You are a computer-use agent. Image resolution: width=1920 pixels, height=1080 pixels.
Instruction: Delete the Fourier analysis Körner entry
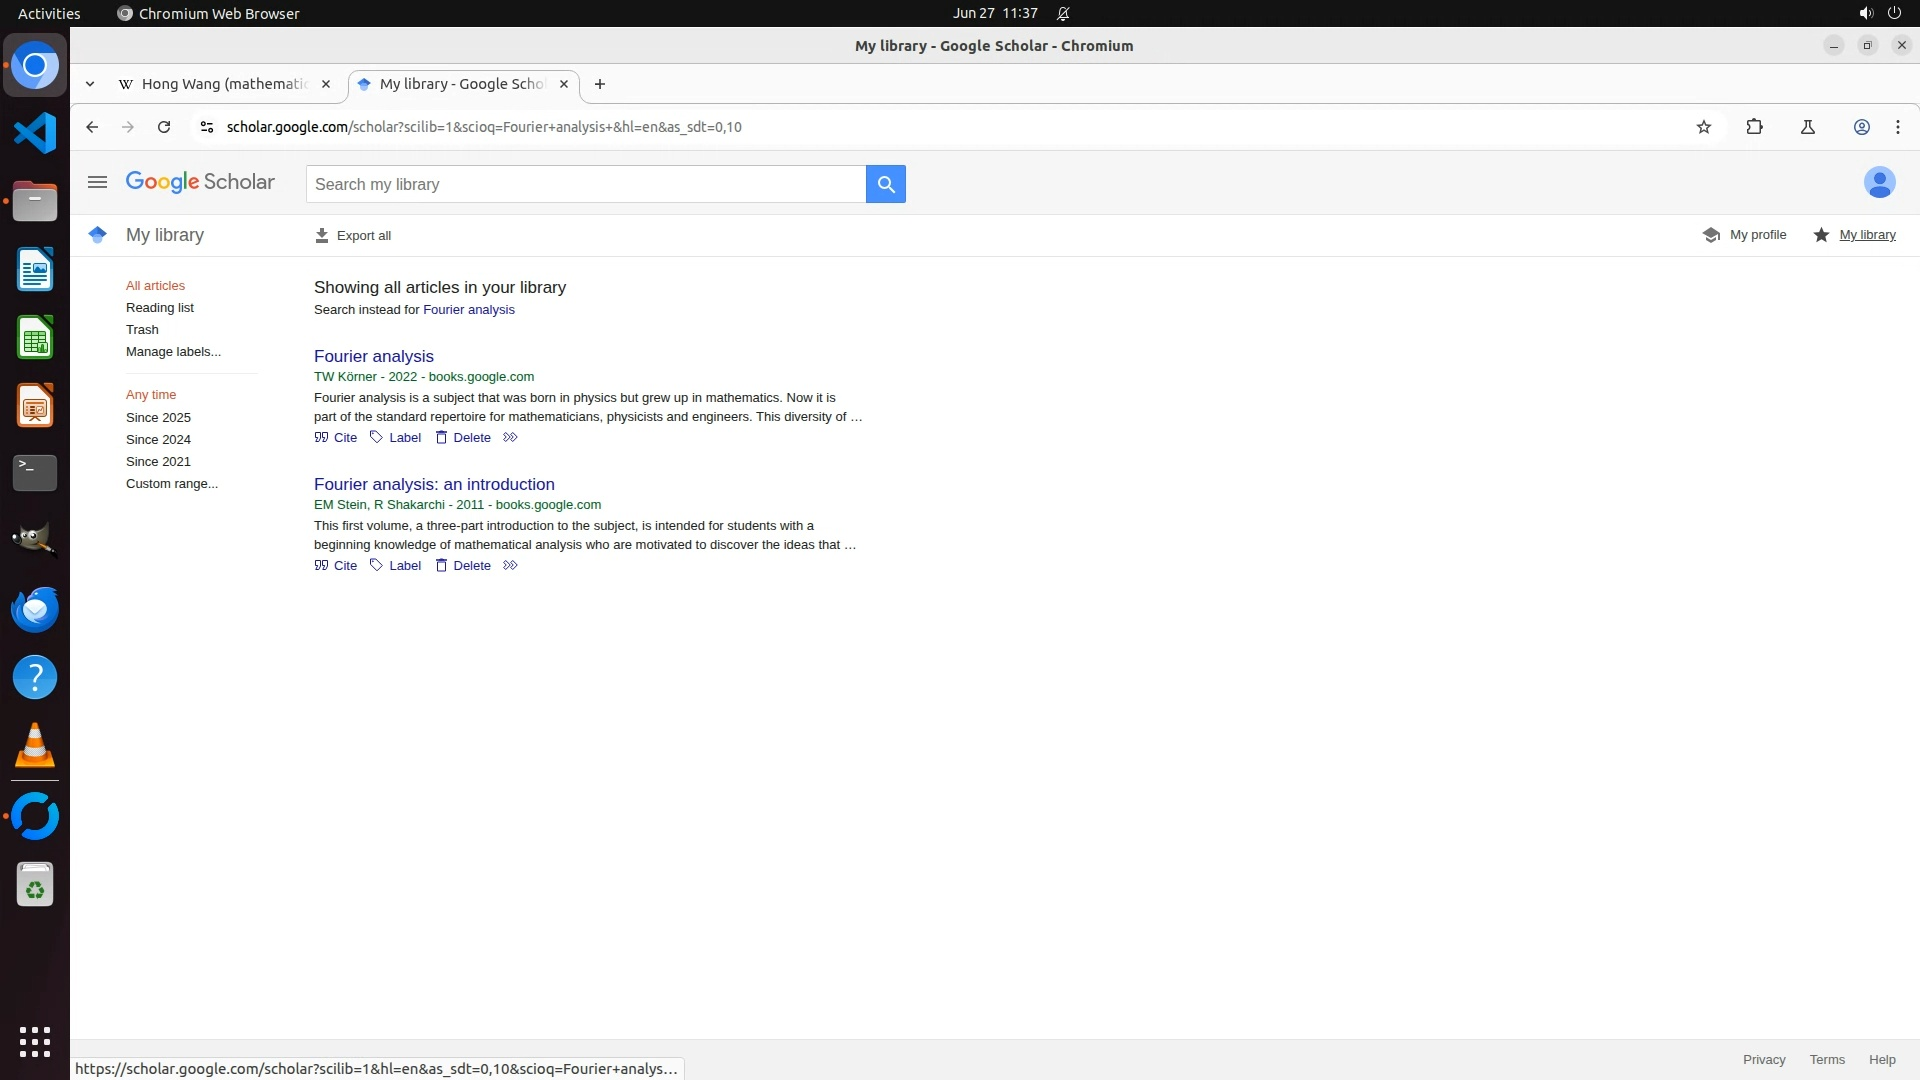point(463,437)
